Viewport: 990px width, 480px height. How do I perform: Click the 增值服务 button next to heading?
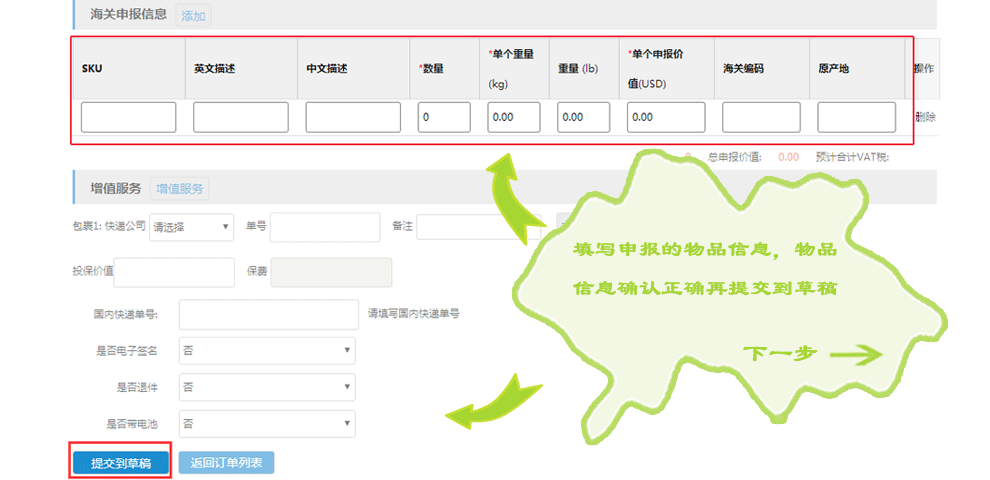point(180,188)
